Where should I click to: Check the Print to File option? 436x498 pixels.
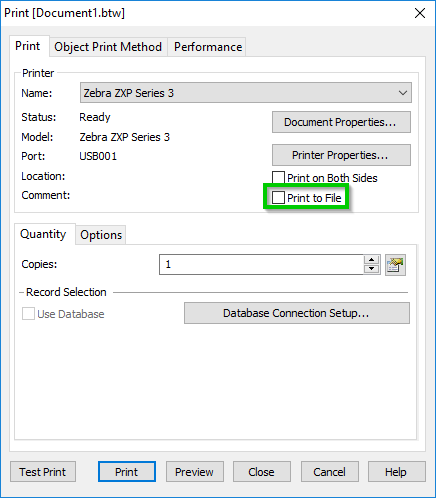(278, 197)
